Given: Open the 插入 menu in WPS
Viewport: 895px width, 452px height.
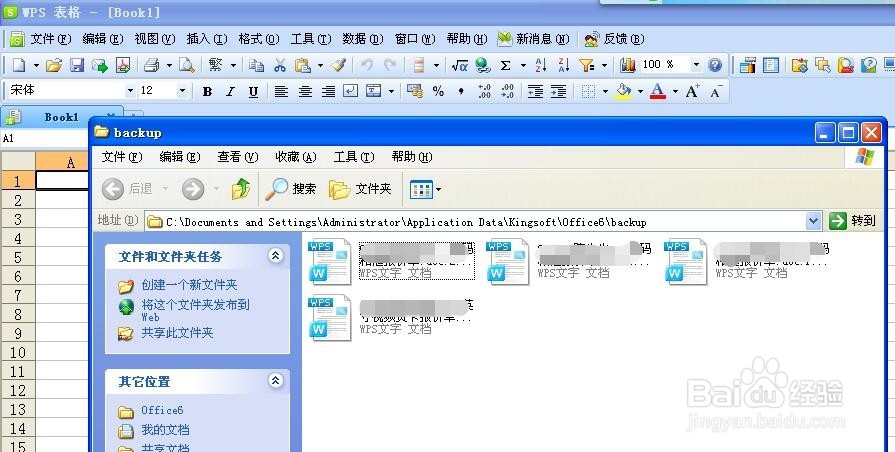Looking at the screenshot, I should click(207, 39).
